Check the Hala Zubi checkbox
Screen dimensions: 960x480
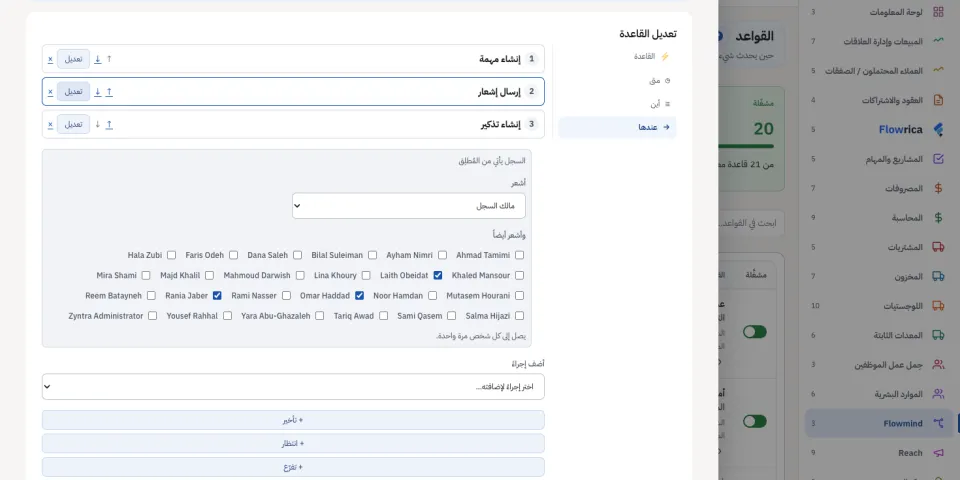click(x=171, y=255)
